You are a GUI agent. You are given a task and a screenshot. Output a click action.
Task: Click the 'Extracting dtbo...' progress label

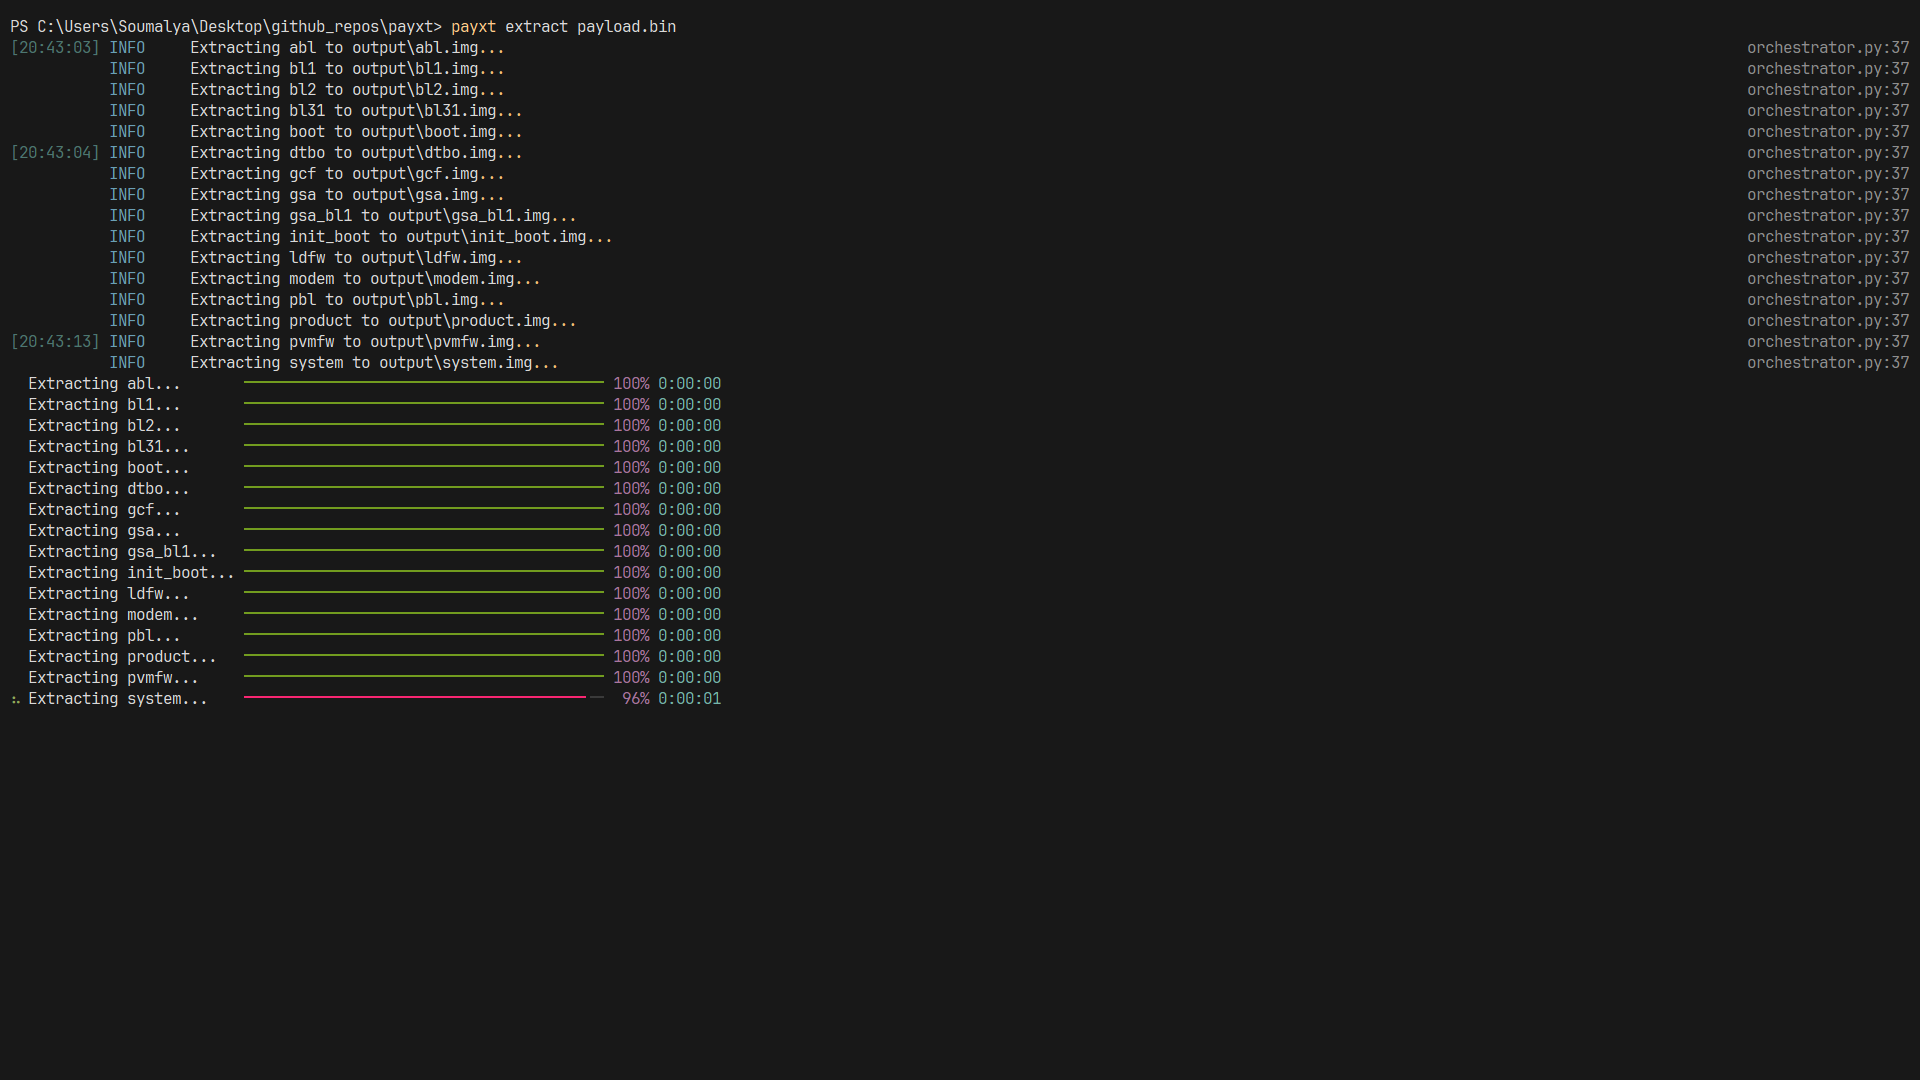tap(109, 489)
